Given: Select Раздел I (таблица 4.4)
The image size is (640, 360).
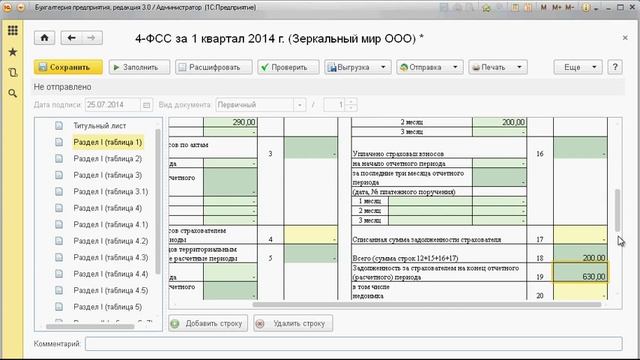Looking at the screenshot, I should tap(111, 274).
